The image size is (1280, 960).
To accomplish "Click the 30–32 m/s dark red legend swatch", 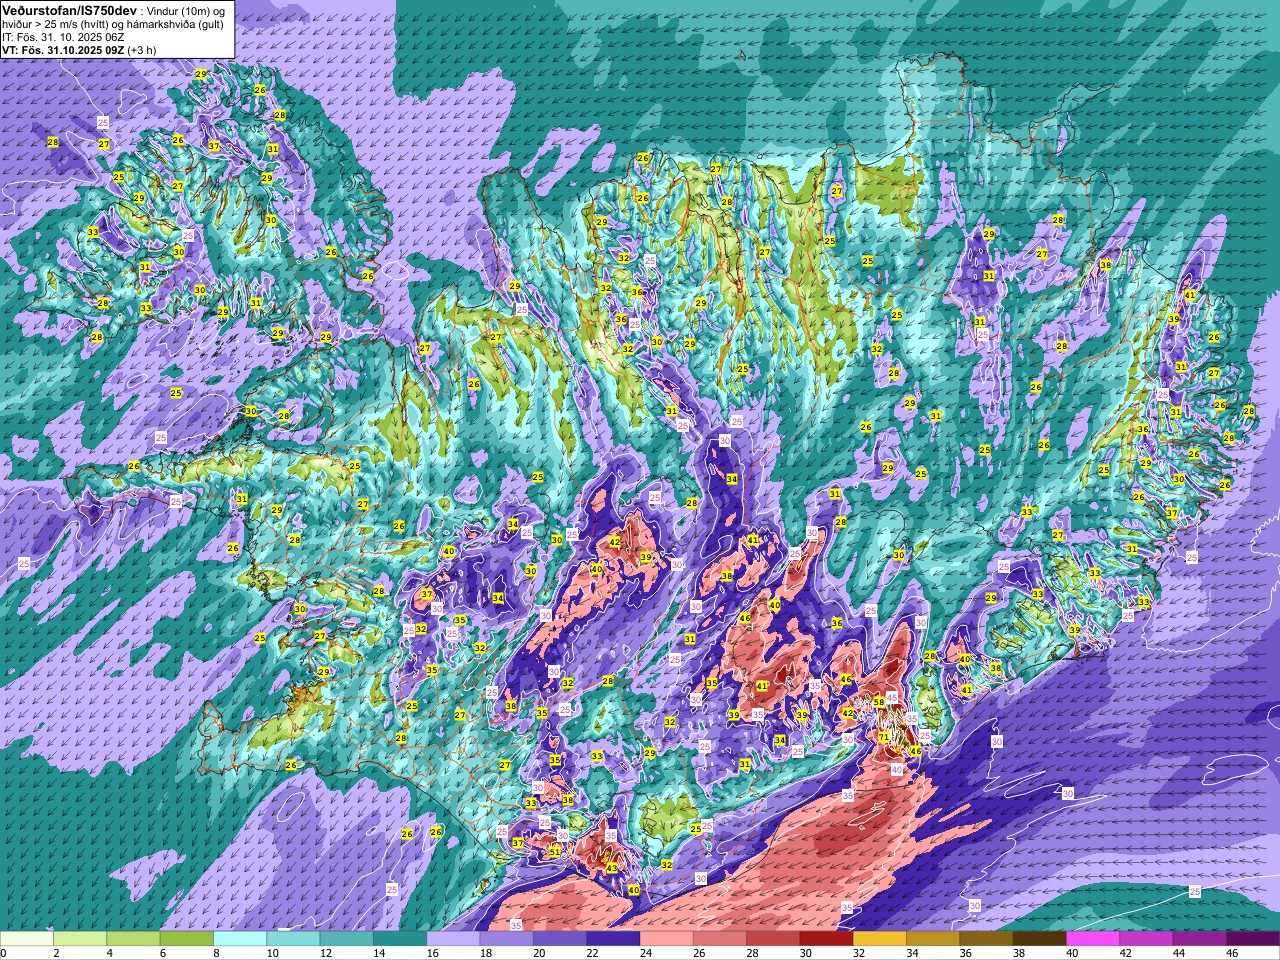I will (827, 939).
